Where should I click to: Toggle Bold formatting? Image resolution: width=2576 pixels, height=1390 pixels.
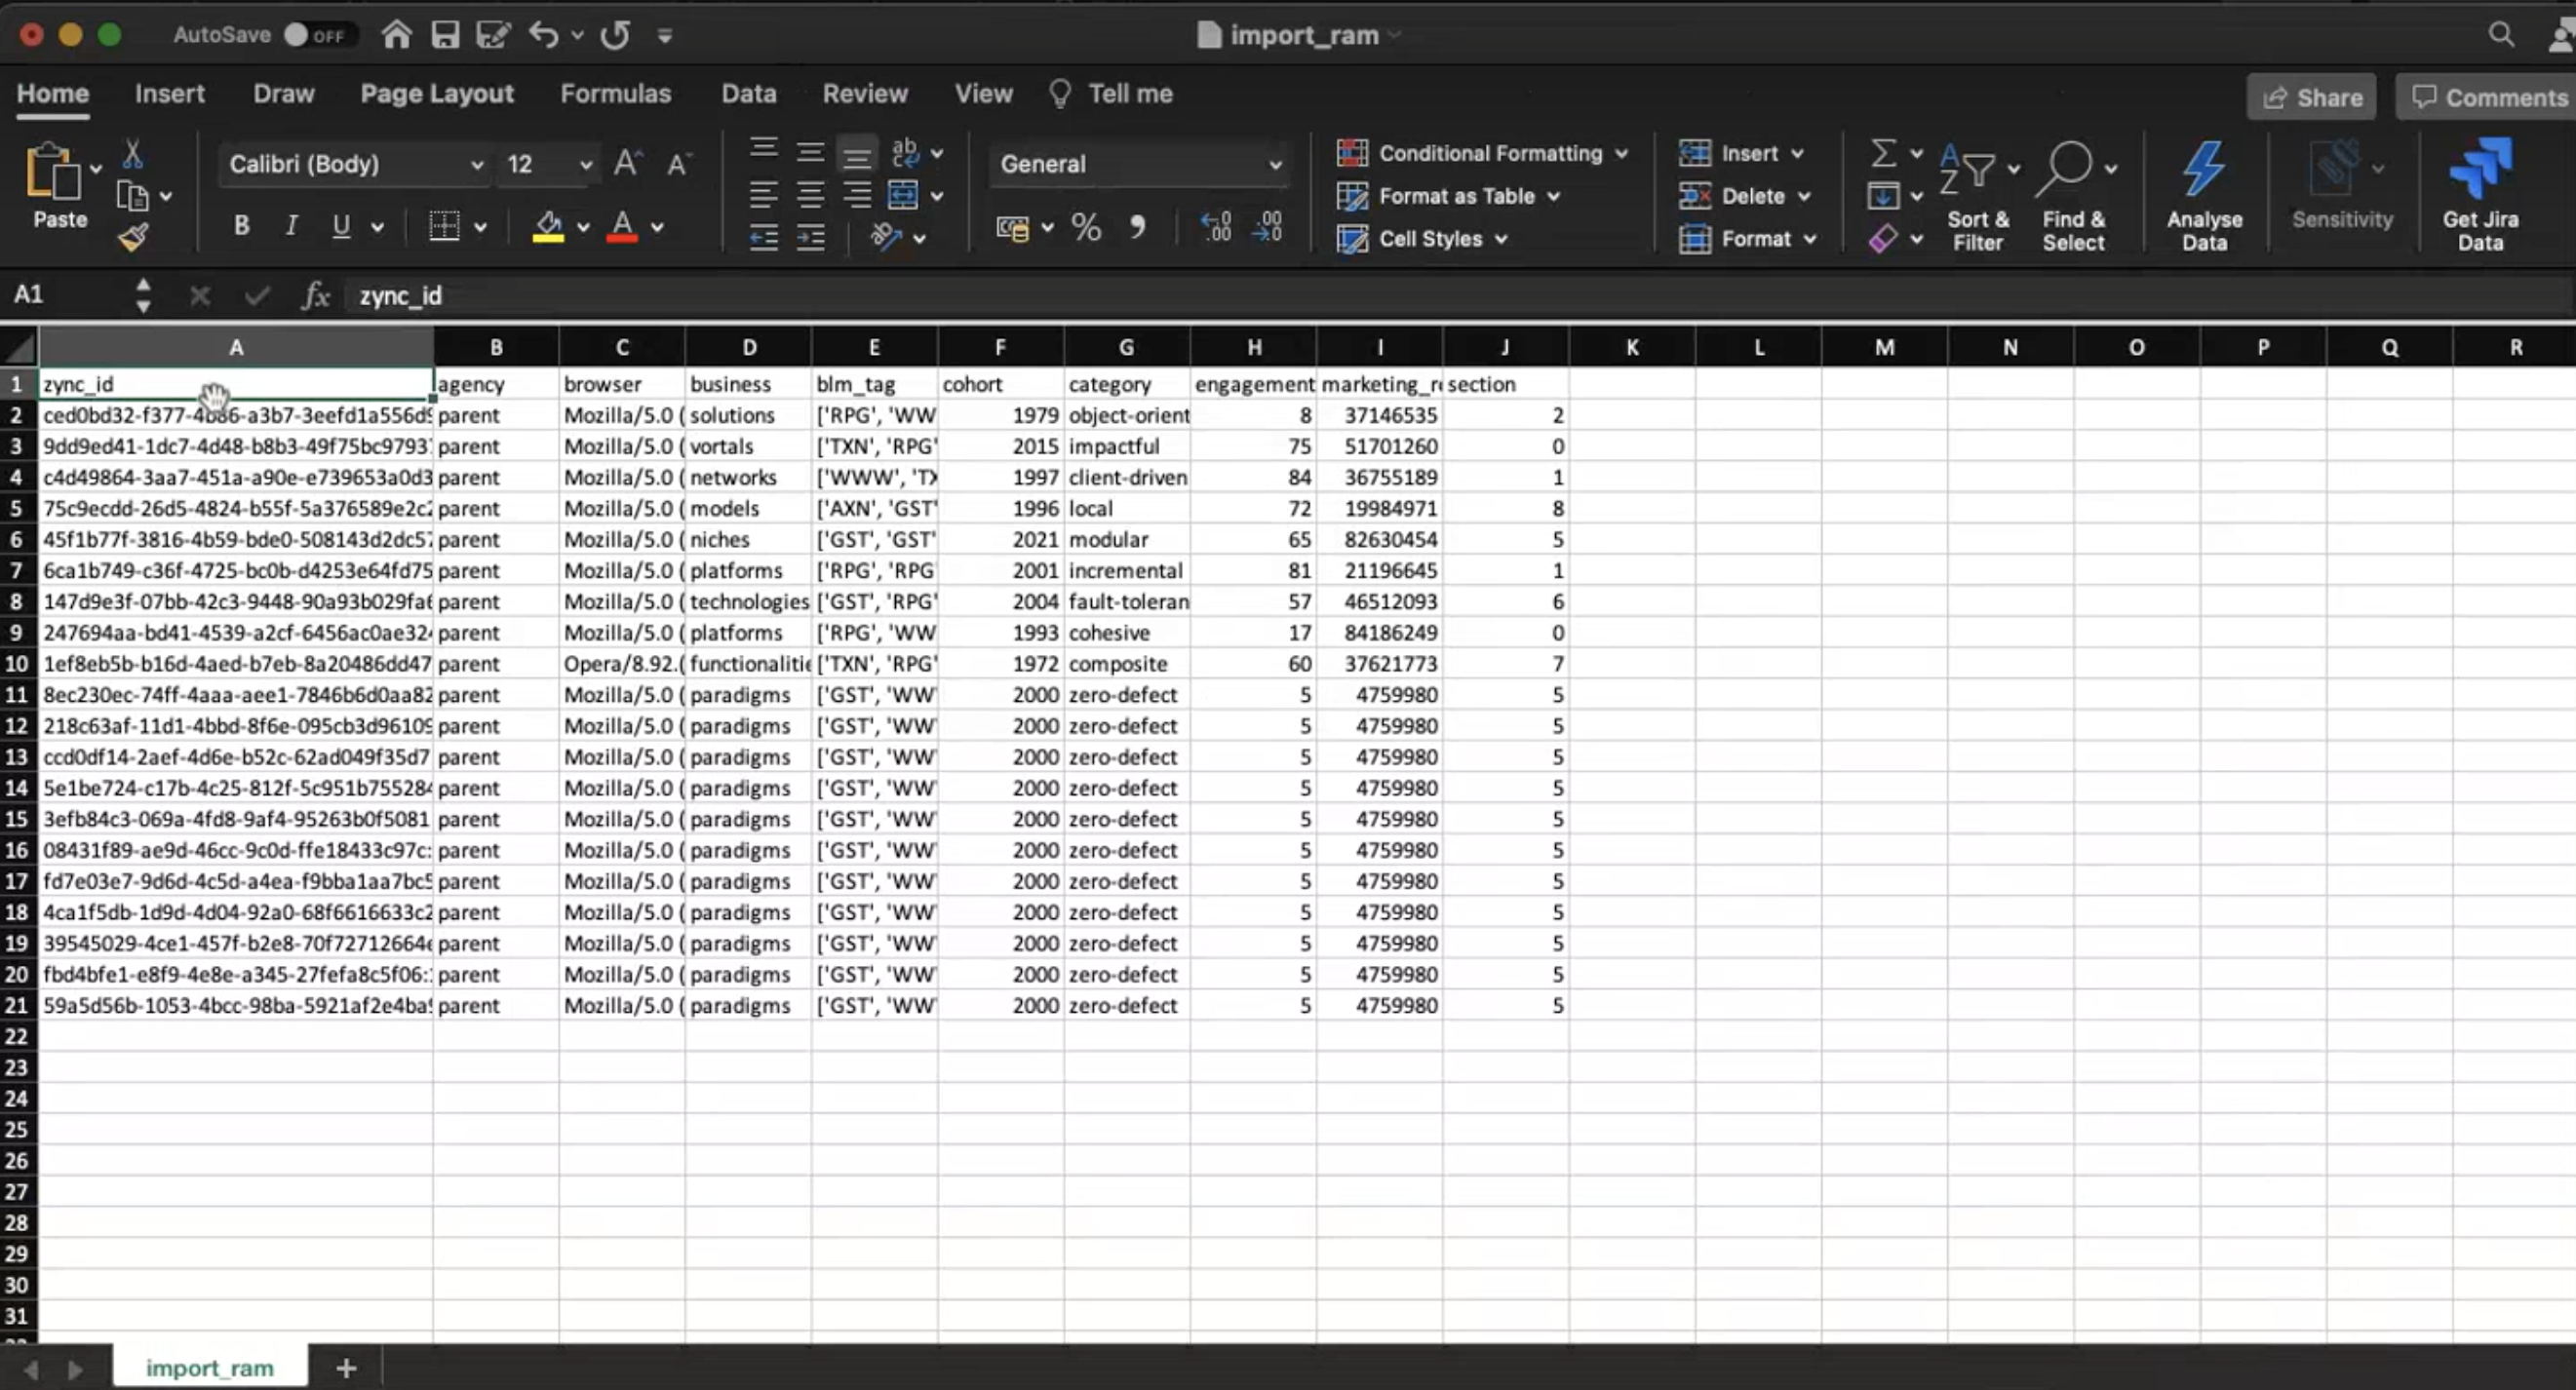[x=241, y=226]
